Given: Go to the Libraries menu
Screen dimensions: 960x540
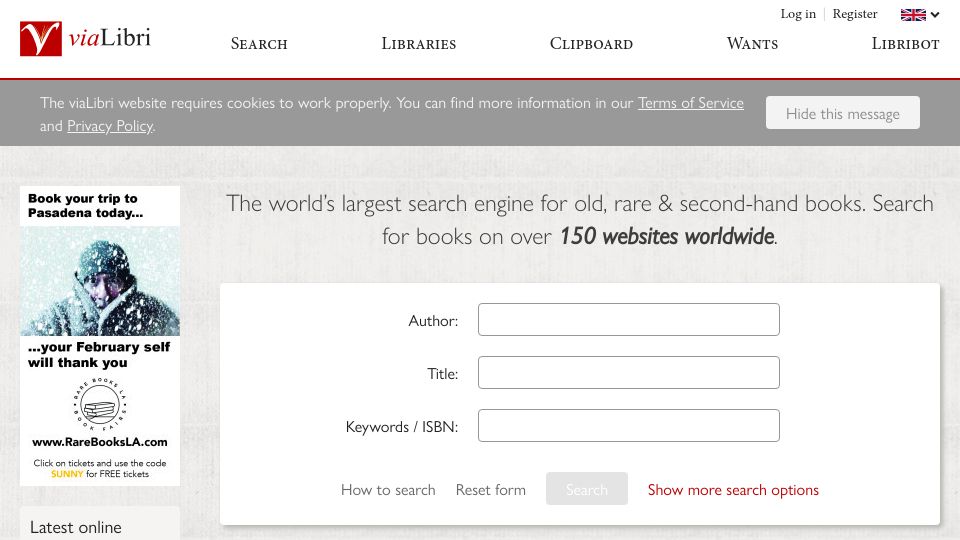Looking at the screenshot, I should pyautogui.click(x=419, y=44).
